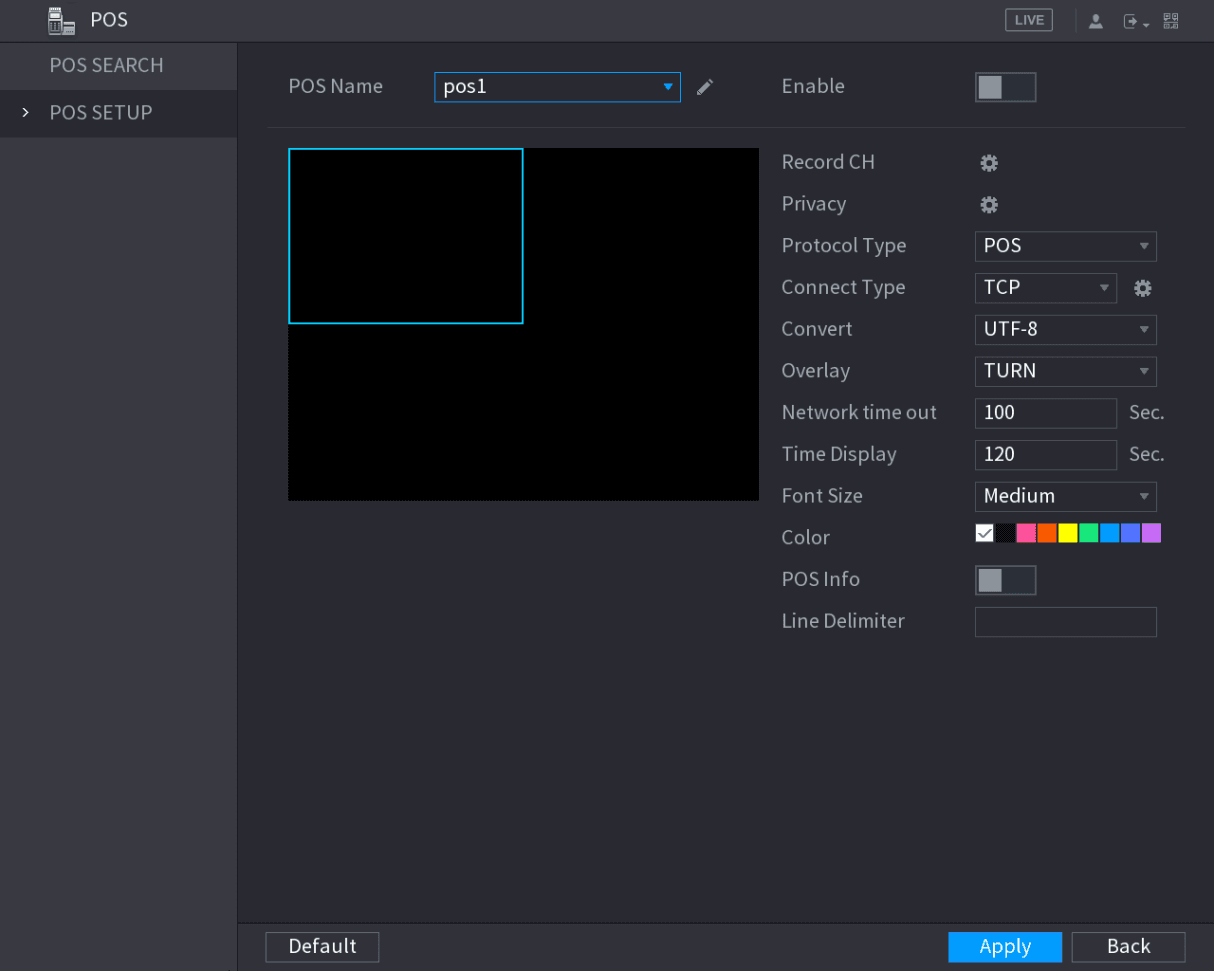
Task: Click the Time Display field
Action: pos(1046,455)
